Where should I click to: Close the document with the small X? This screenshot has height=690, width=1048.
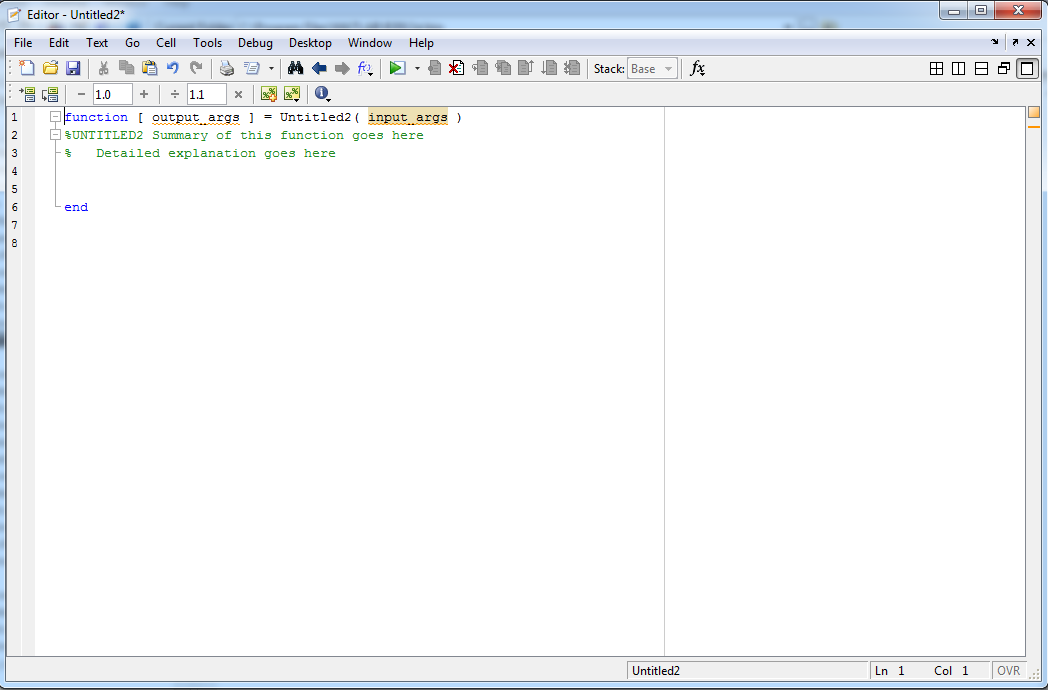coord(1031,42)
